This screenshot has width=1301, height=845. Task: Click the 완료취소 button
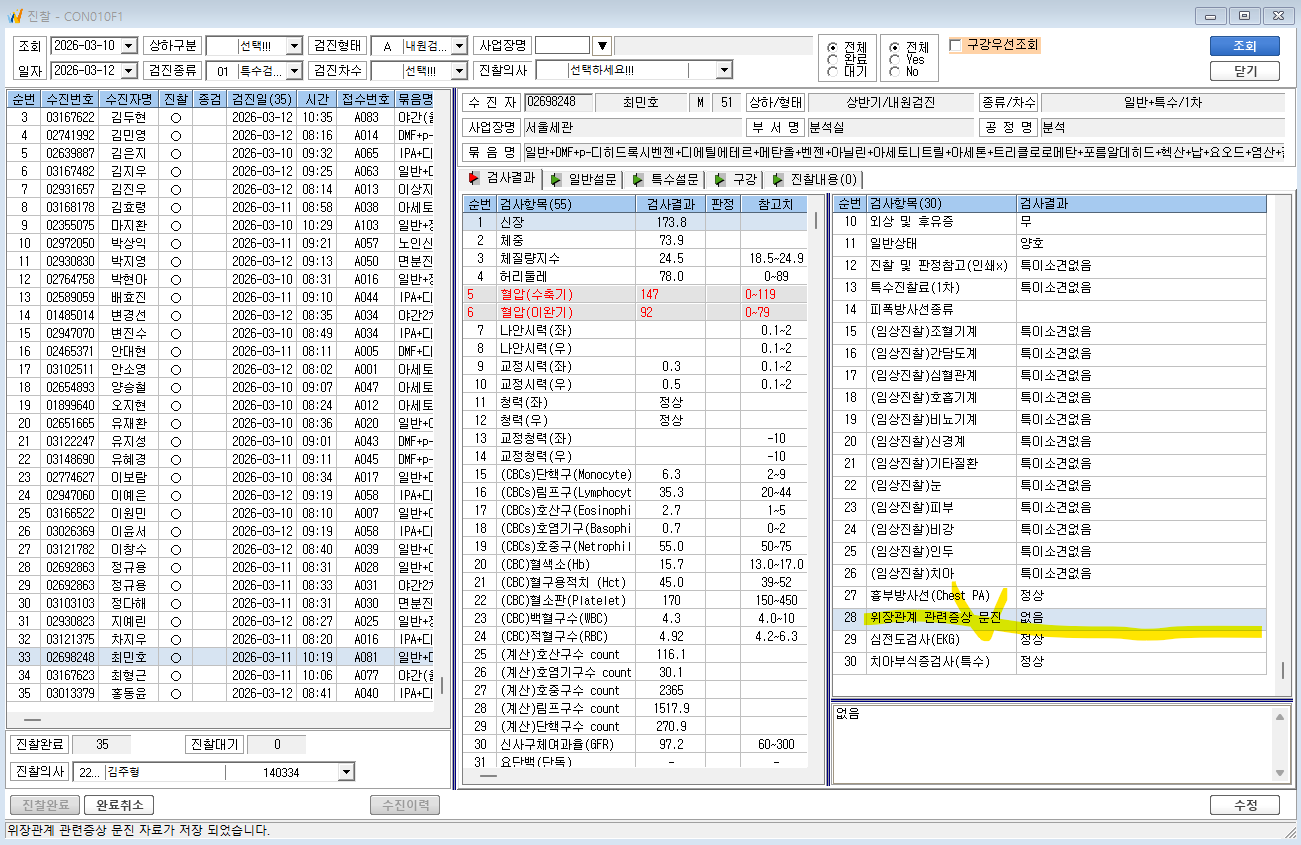(x=120, y=805)
